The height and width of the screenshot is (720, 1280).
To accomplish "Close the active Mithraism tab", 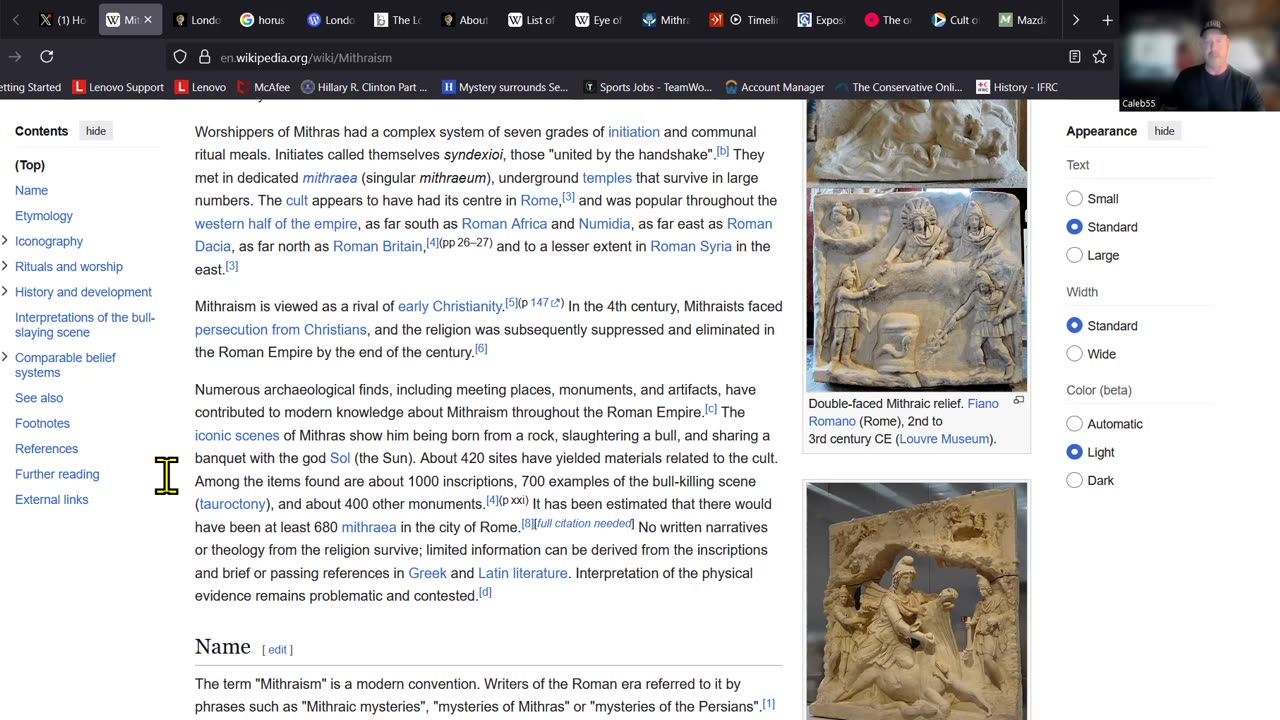I will point(148,20).
